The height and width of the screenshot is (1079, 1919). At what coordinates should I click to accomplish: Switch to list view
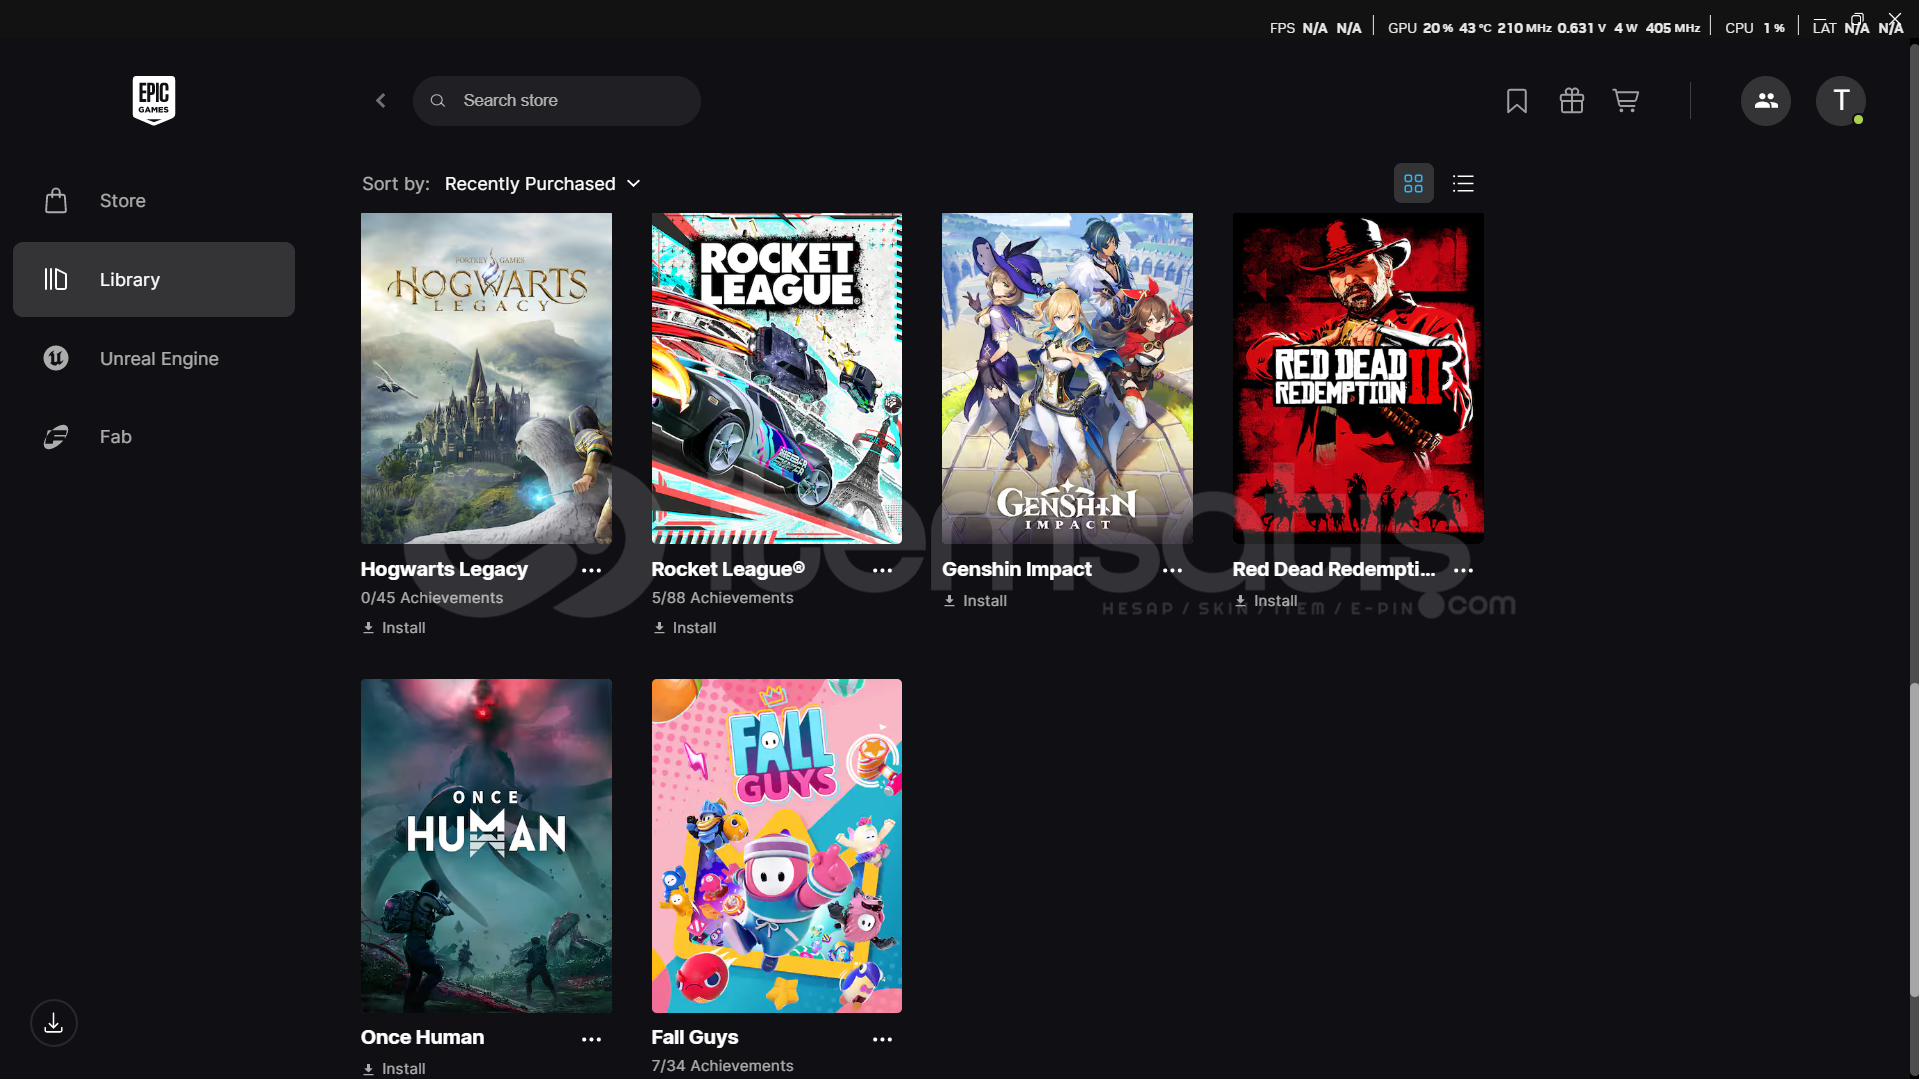click(x=1463, y=184)
